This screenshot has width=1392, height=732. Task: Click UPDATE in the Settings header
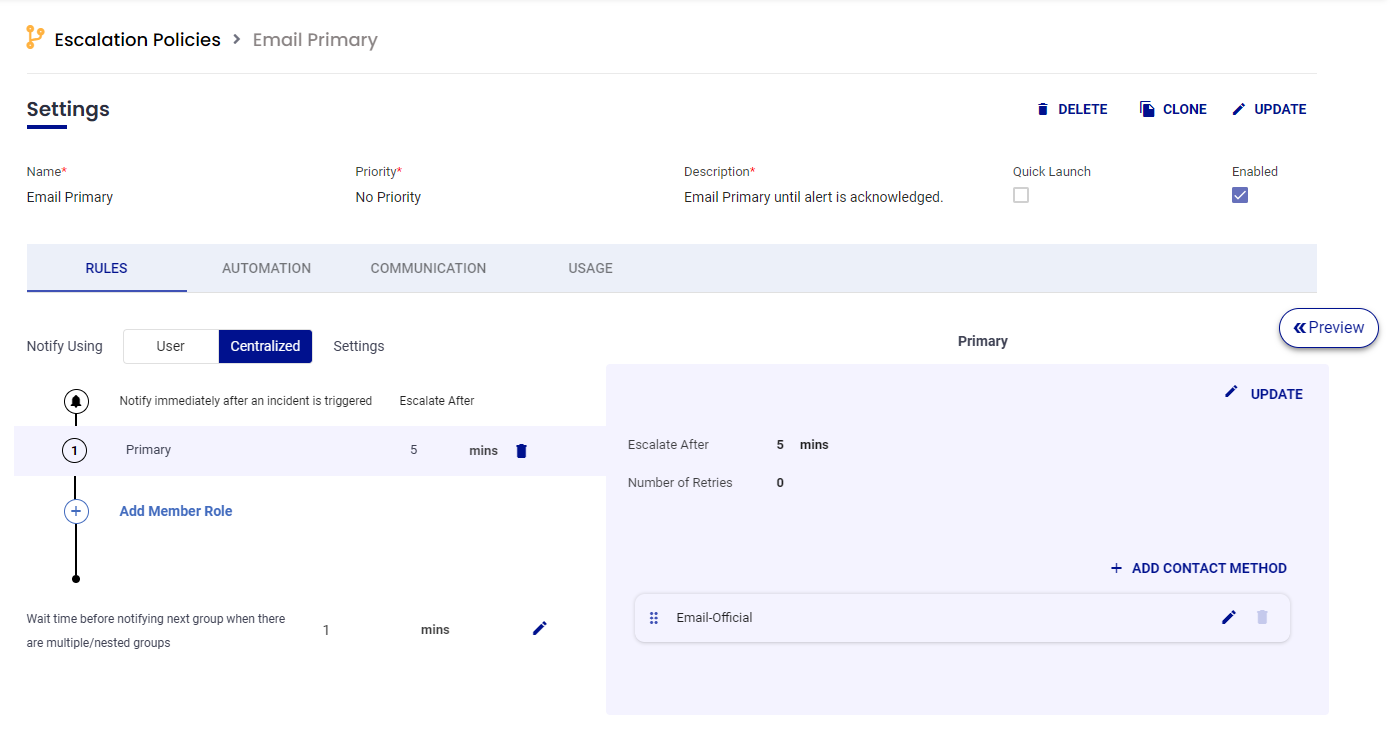click(x=1269, y=109)
